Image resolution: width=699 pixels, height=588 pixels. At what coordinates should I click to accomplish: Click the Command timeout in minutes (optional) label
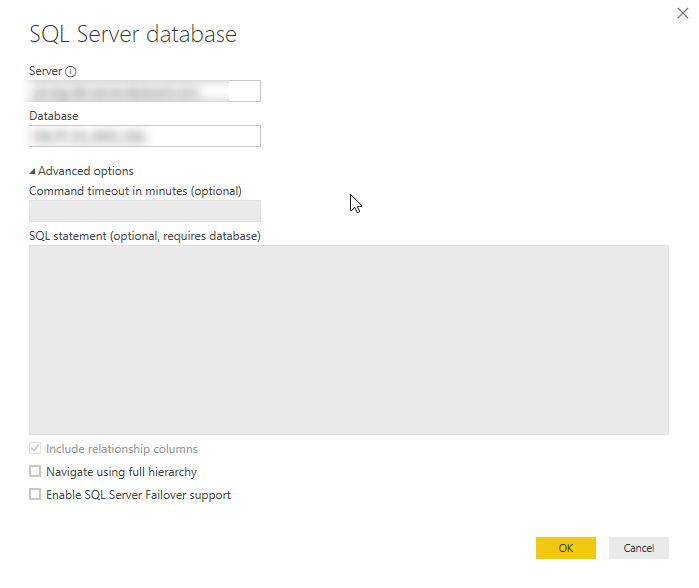tap(136, 191)
